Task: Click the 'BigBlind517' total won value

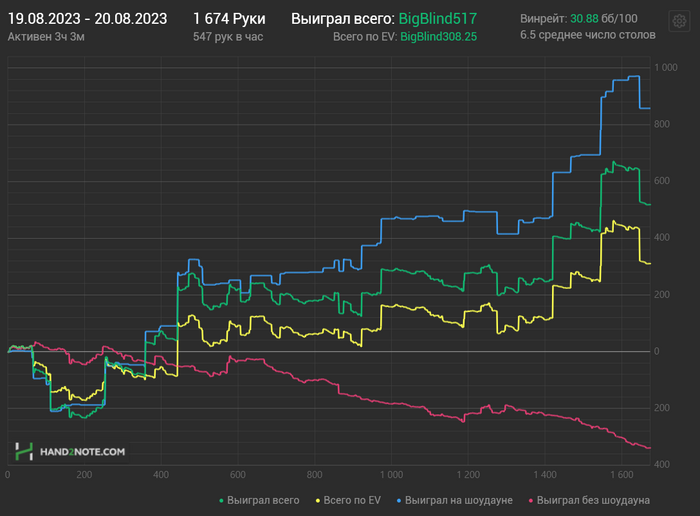Action: pos(438,19)
